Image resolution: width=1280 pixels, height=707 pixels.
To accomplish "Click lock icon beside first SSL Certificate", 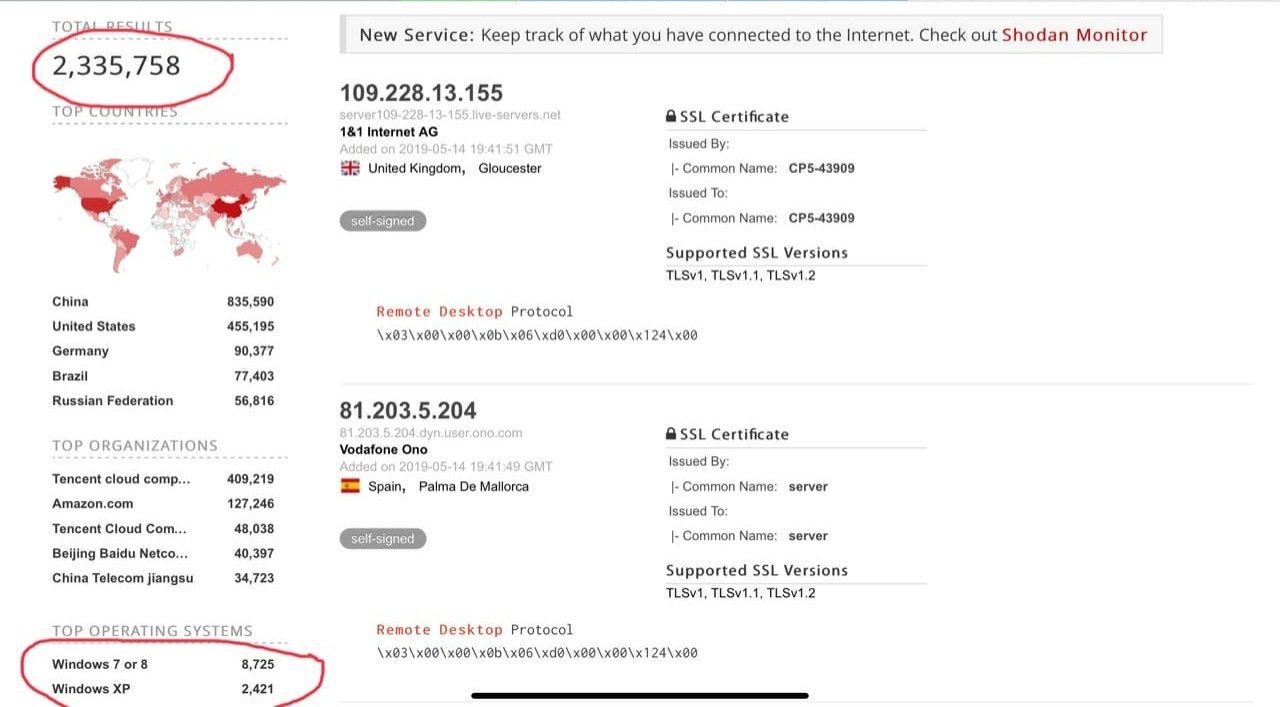I will click(x=671, y=117).
